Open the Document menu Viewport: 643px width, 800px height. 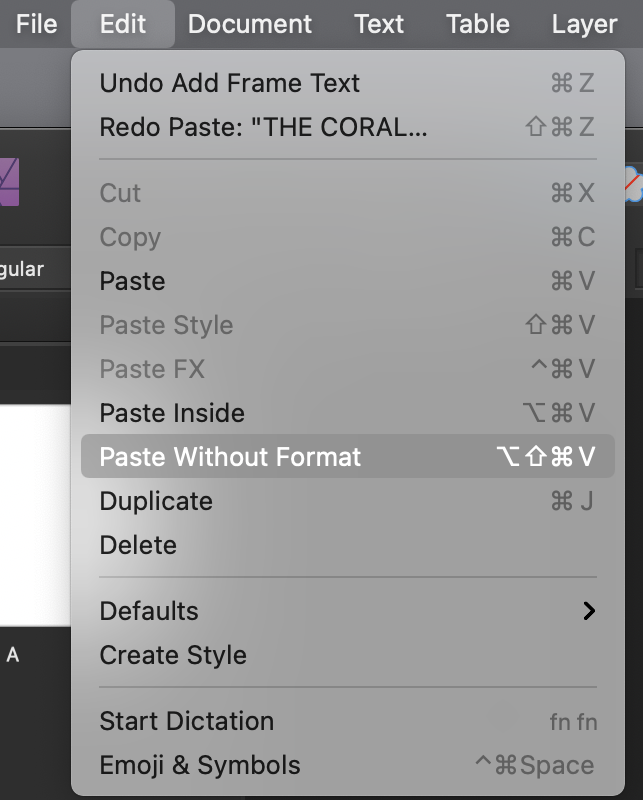249,24
